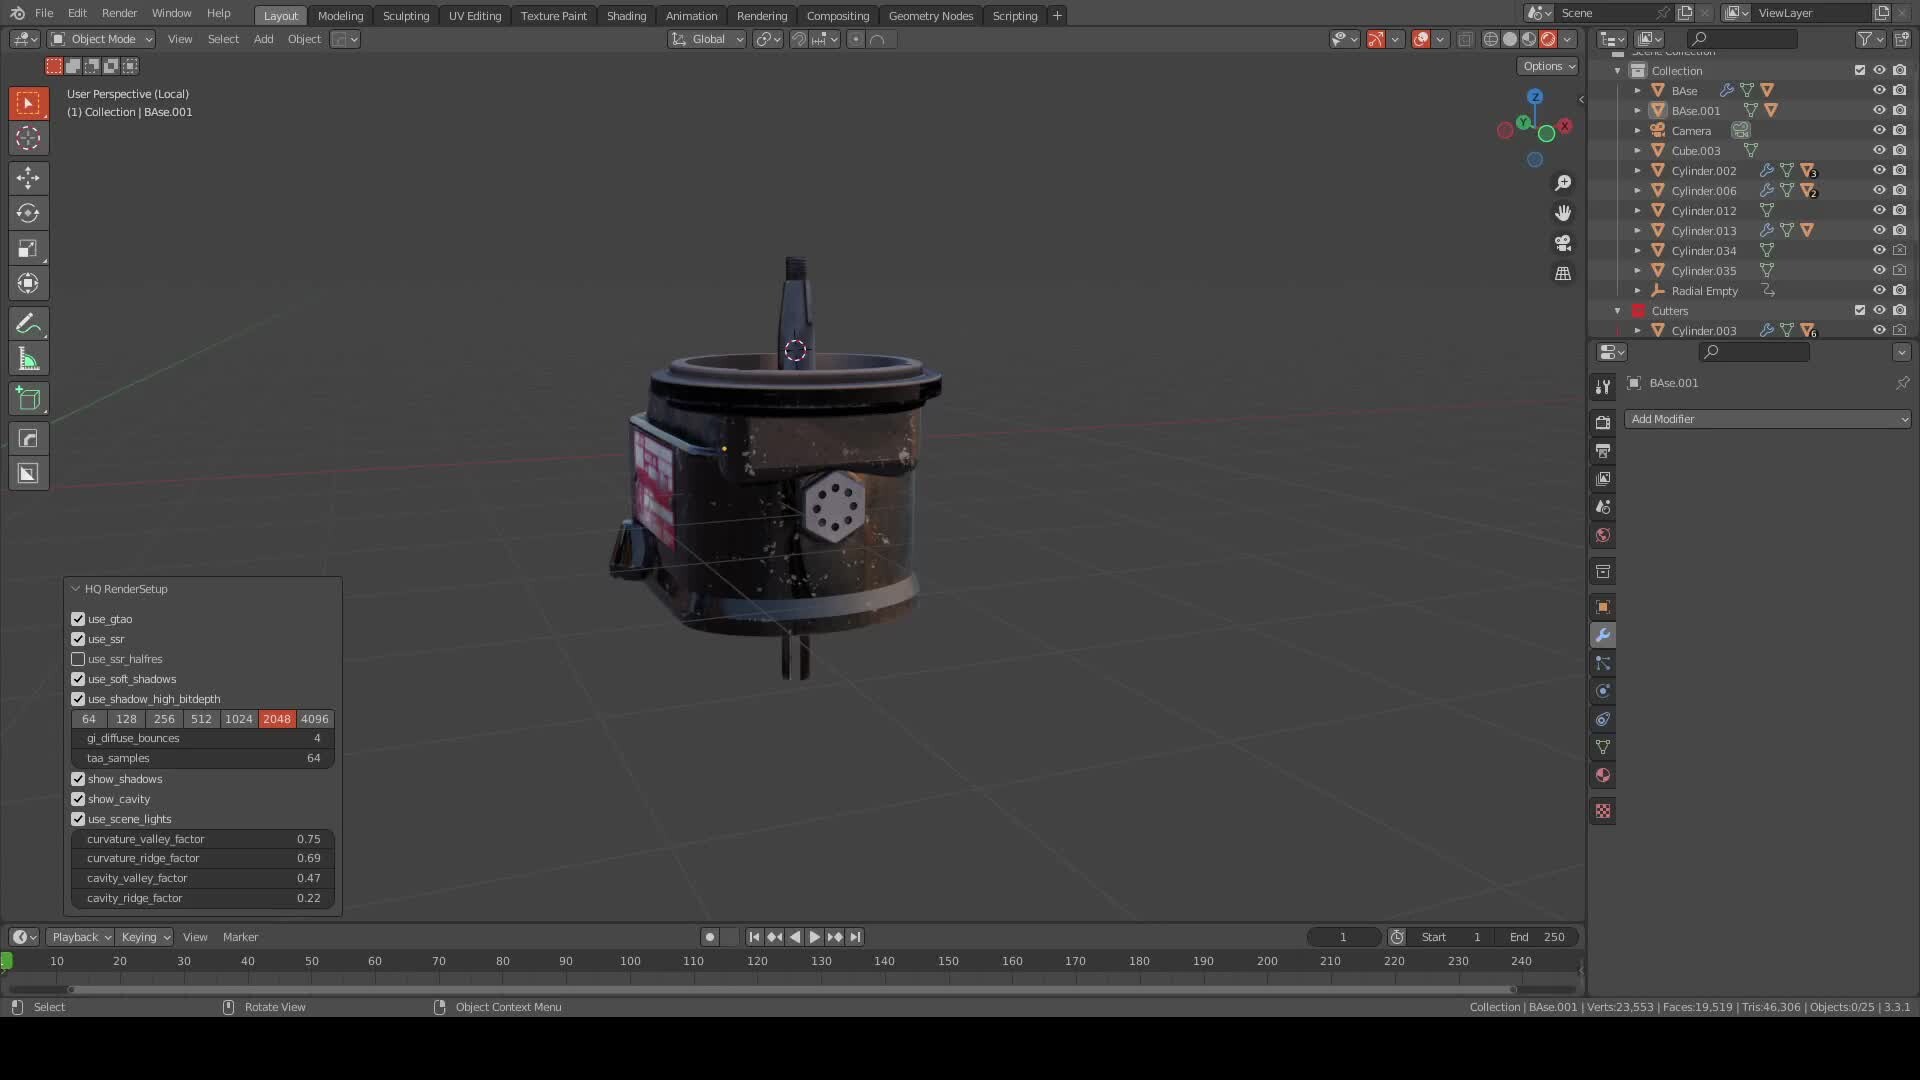This screenshot has width=1920, height=1080.
Task: Select the Rotate tool
Action: (28, 213)
